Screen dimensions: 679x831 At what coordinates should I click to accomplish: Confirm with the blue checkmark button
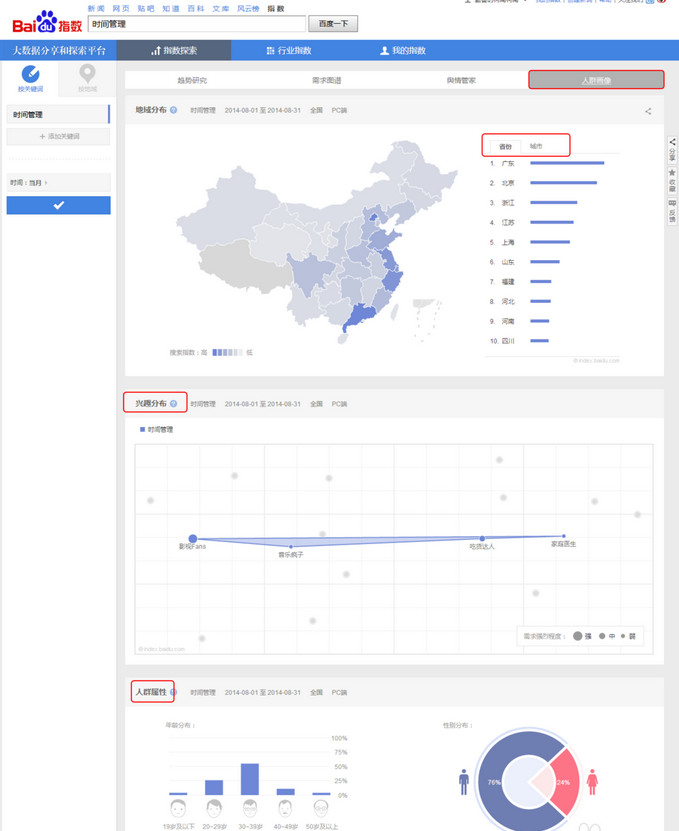58,205
